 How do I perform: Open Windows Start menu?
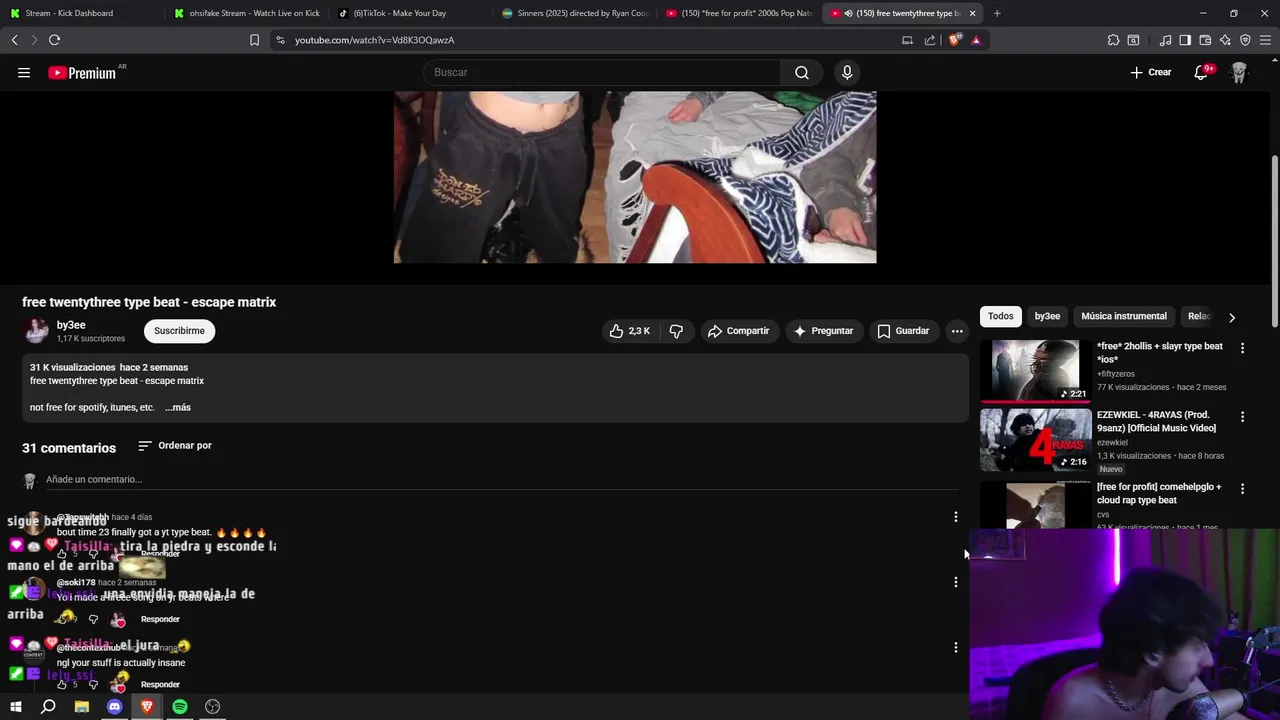(15, 707)
